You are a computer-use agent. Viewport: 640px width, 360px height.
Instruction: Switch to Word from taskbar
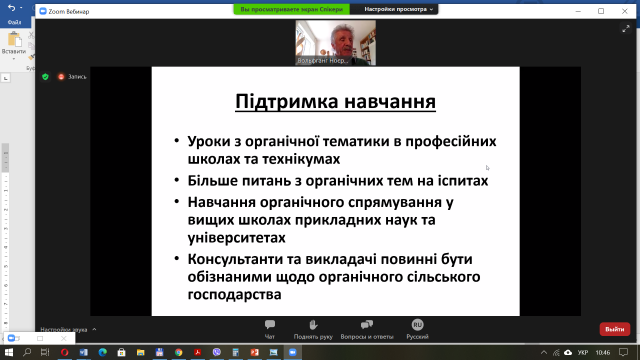coord(84,352)
